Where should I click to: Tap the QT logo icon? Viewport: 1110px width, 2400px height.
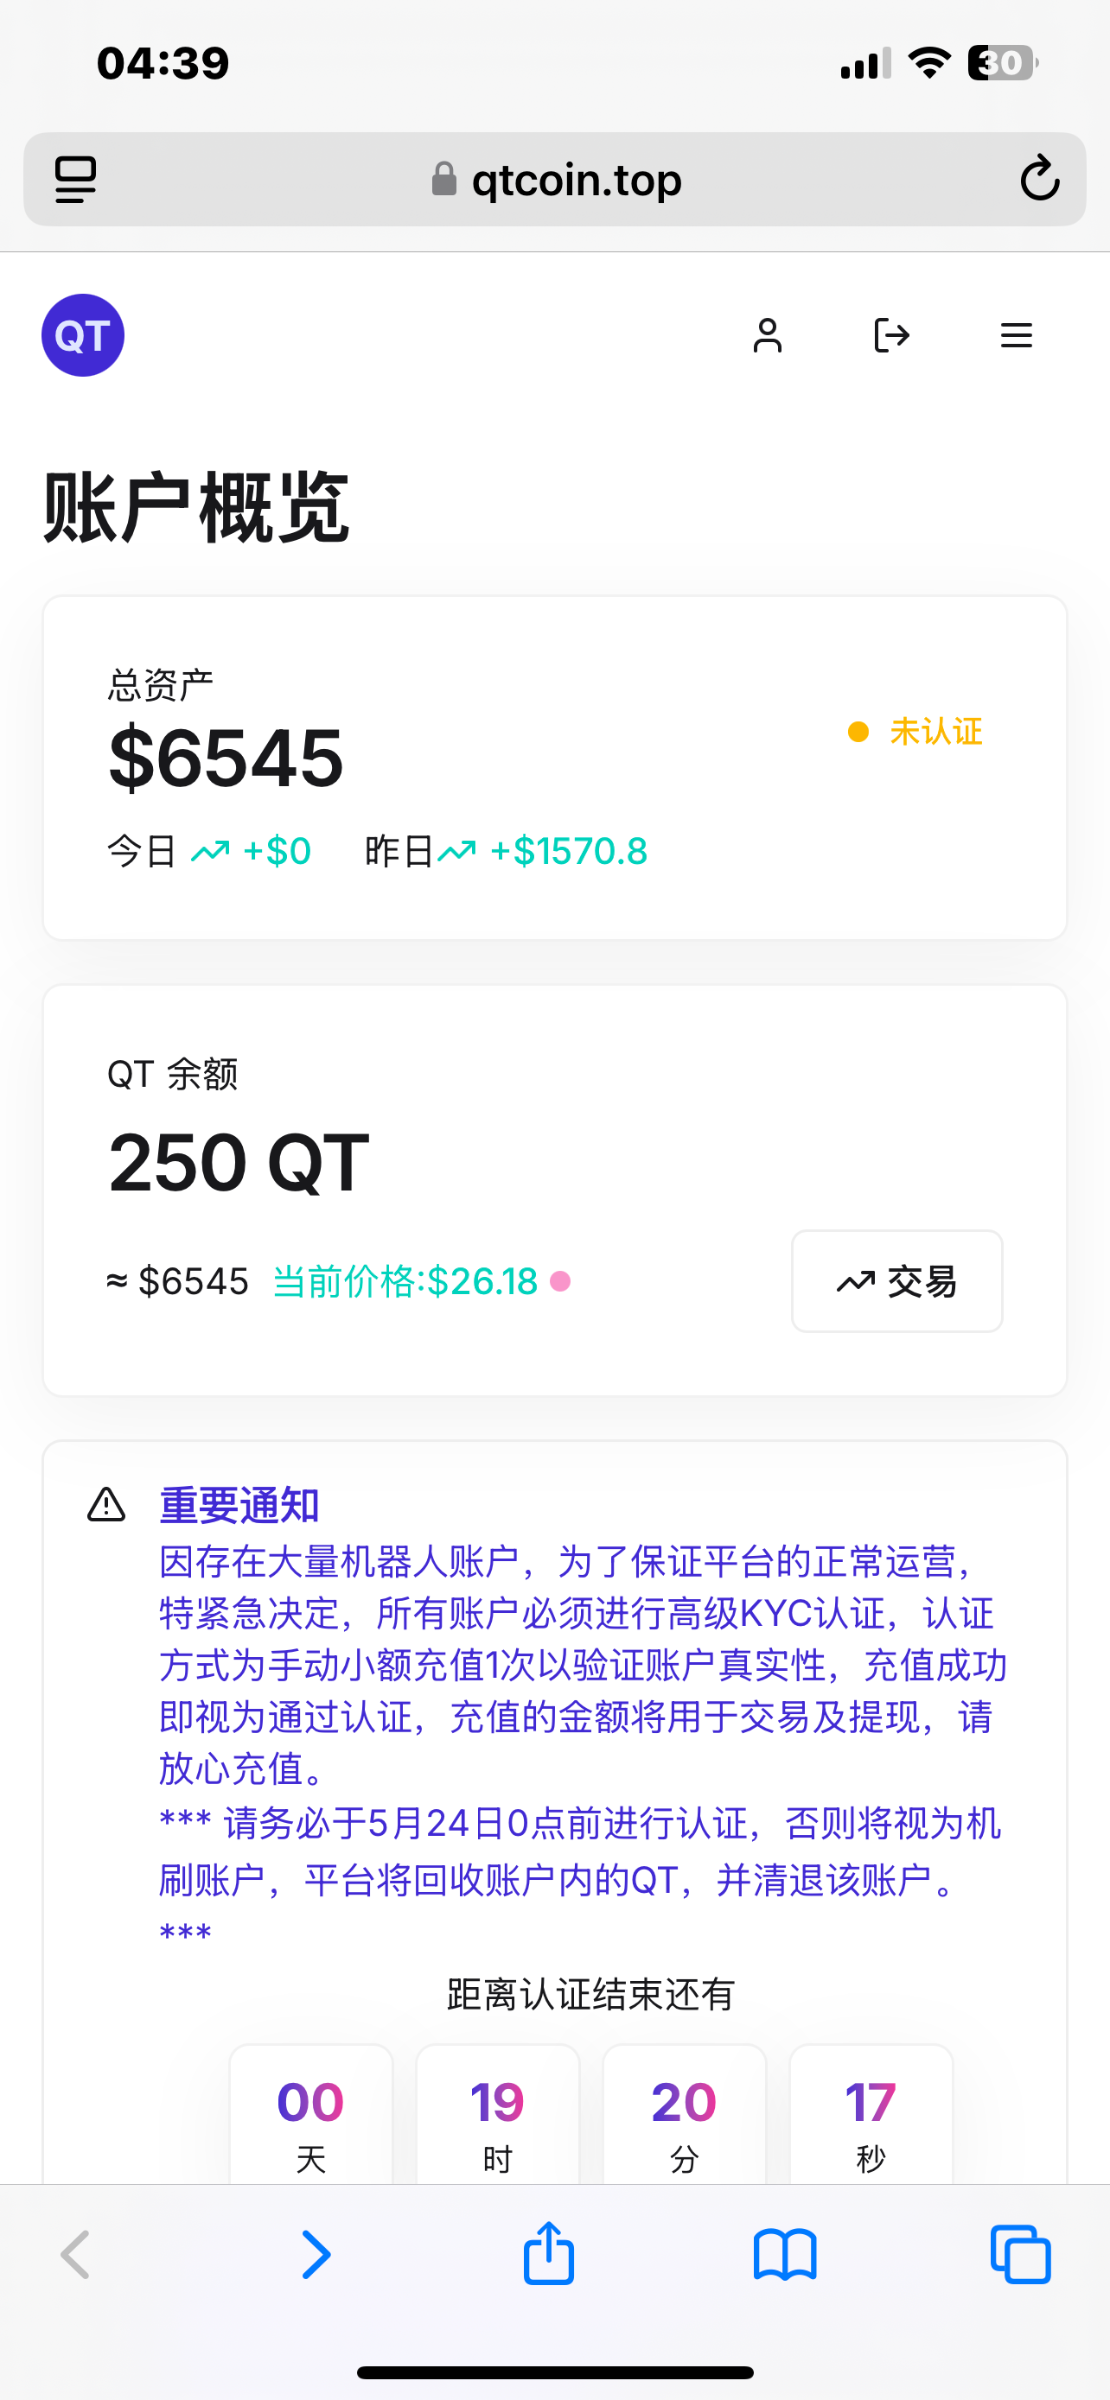[83, 335]
